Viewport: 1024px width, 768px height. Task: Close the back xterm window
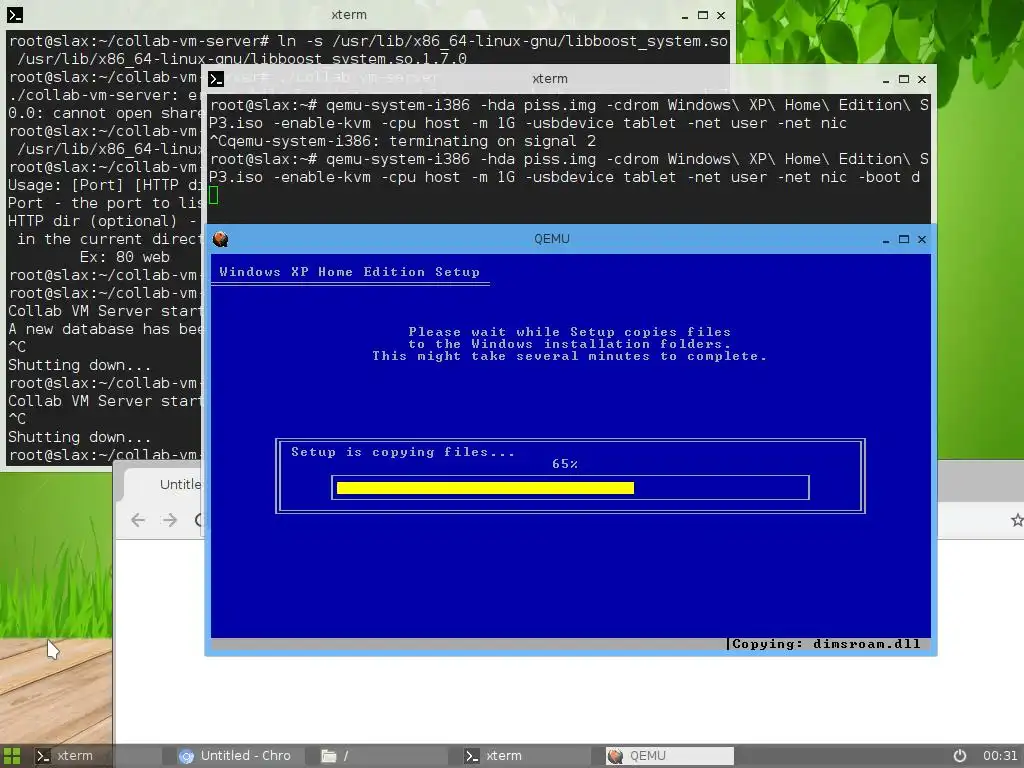pyautogui.click(x=721, y=15)
